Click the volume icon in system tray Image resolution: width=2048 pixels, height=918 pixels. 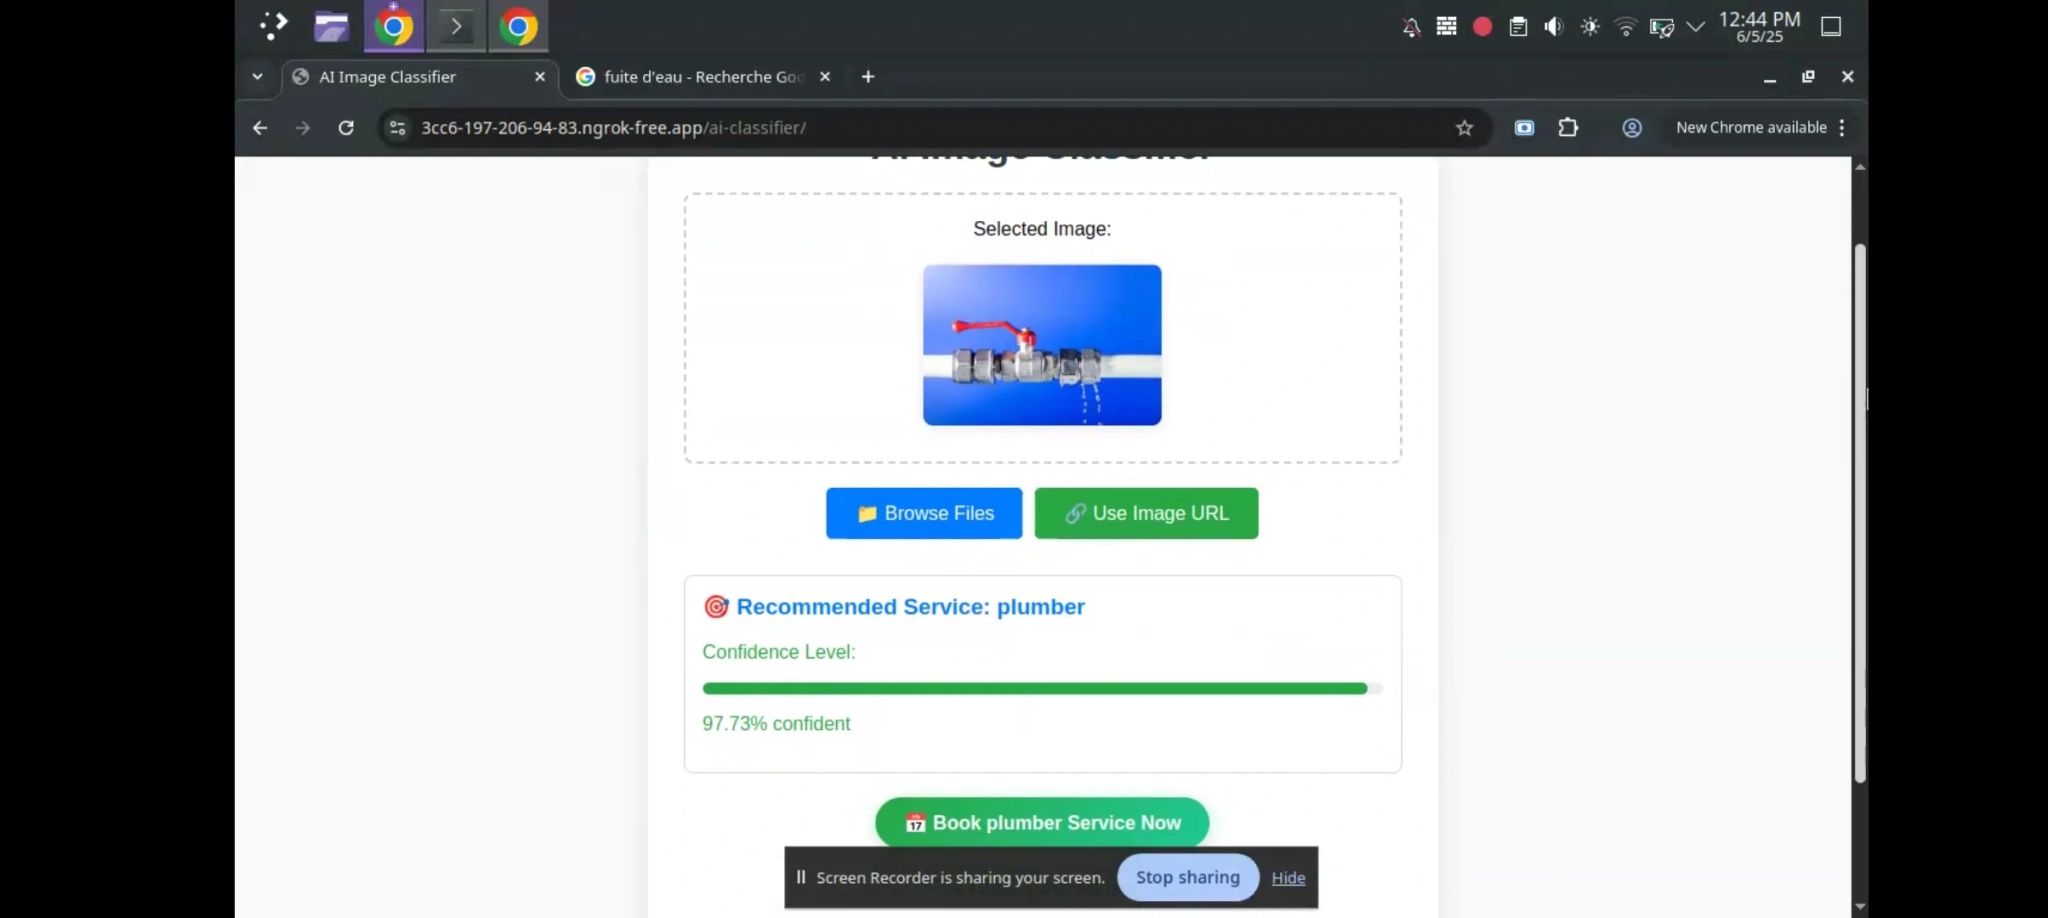tap(1553, 27)
